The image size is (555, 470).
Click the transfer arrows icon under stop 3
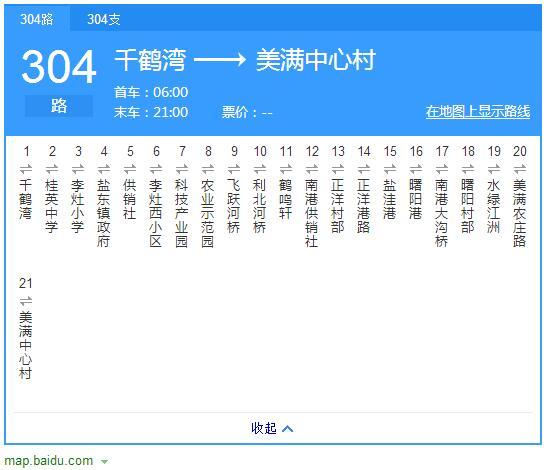click(78, 169)
